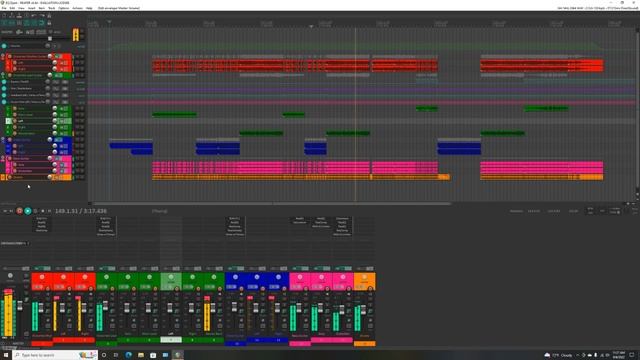Collapse the blue folder track
The width and height of the screenshot is (640, 360).
(x=2, y=140)
